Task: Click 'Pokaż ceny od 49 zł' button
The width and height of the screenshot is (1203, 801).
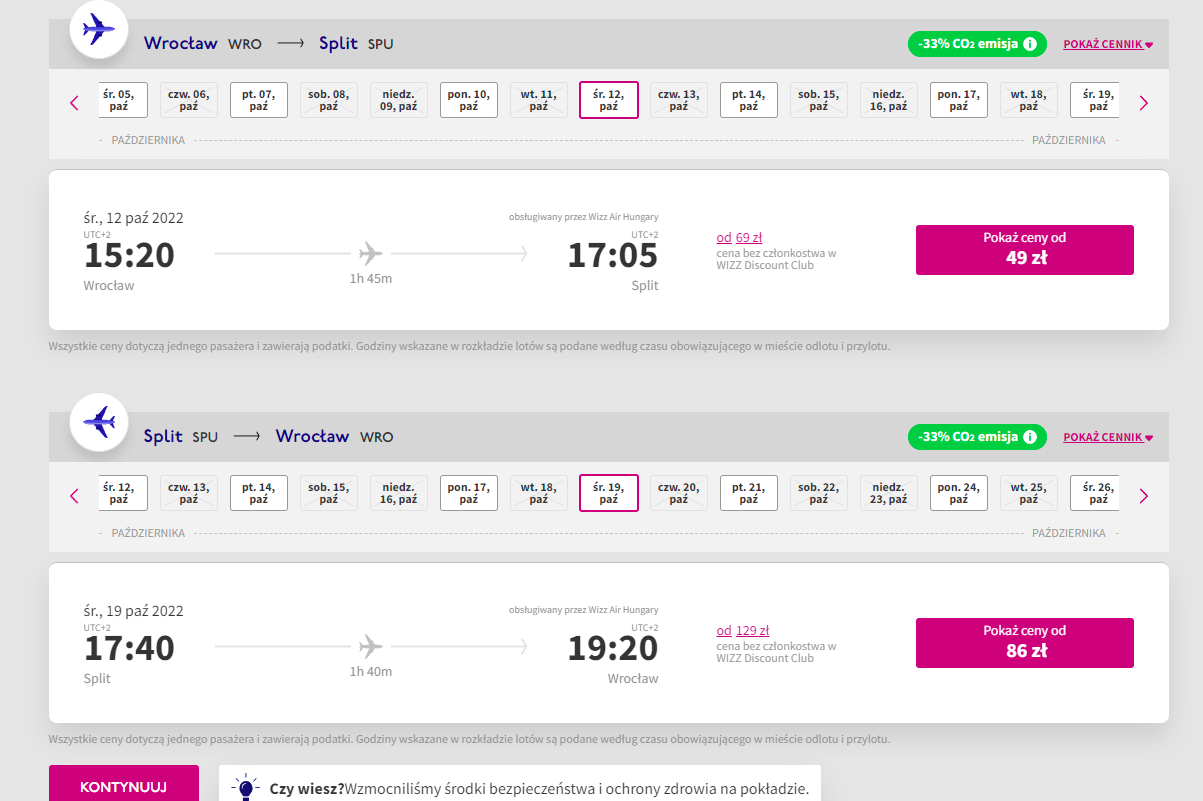Action: [x=1025, y=250]
